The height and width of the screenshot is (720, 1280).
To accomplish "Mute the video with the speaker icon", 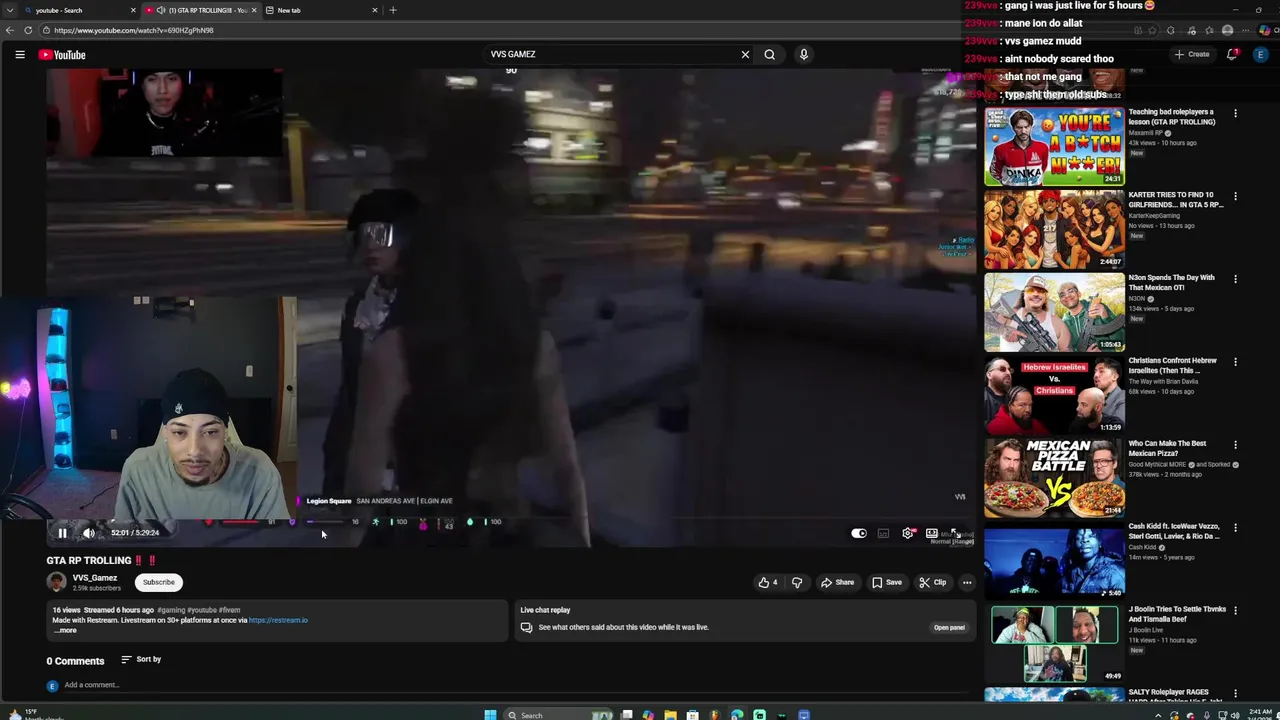I will (88, 533).
